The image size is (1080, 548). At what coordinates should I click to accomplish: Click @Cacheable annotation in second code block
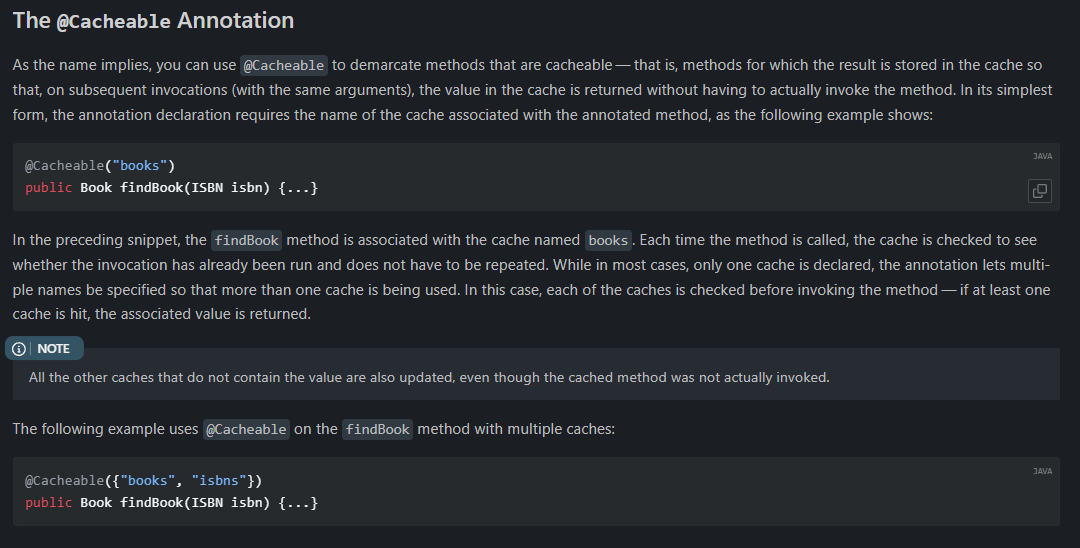[65, 481]
